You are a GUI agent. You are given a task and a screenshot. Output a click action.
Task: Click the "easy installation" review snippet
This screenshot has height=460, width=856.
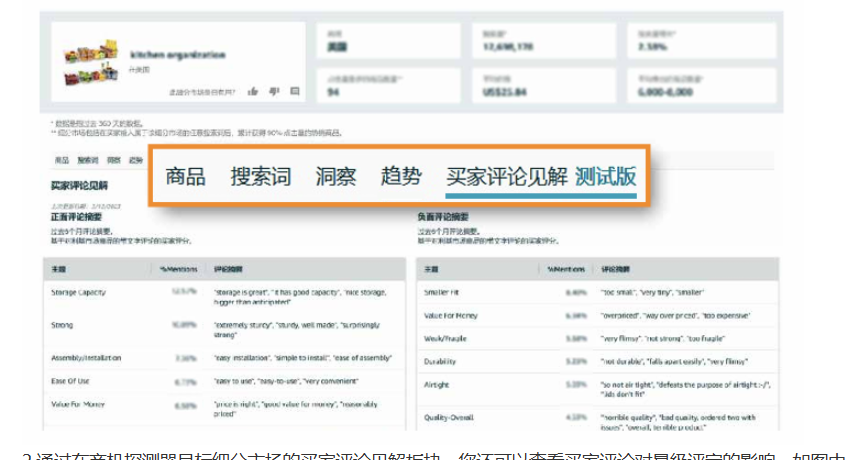(242, 358)
